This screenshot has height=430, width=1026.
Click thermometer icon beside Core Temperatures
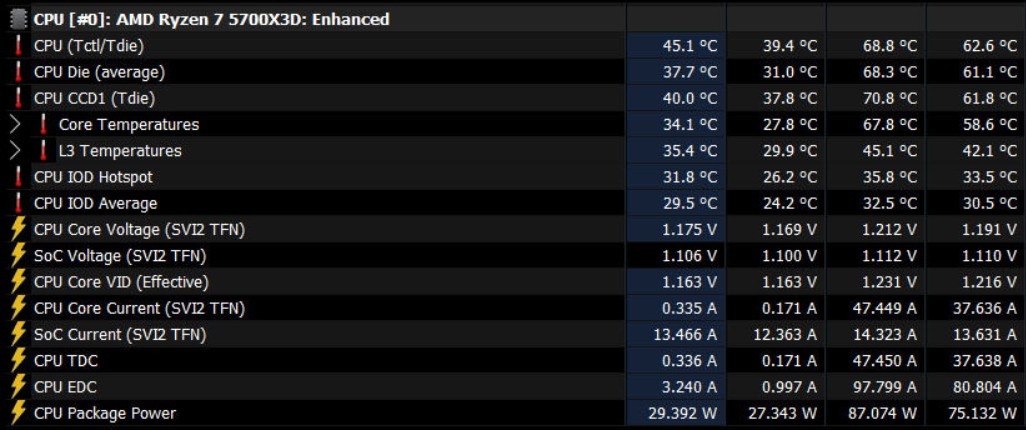point(44,124)
